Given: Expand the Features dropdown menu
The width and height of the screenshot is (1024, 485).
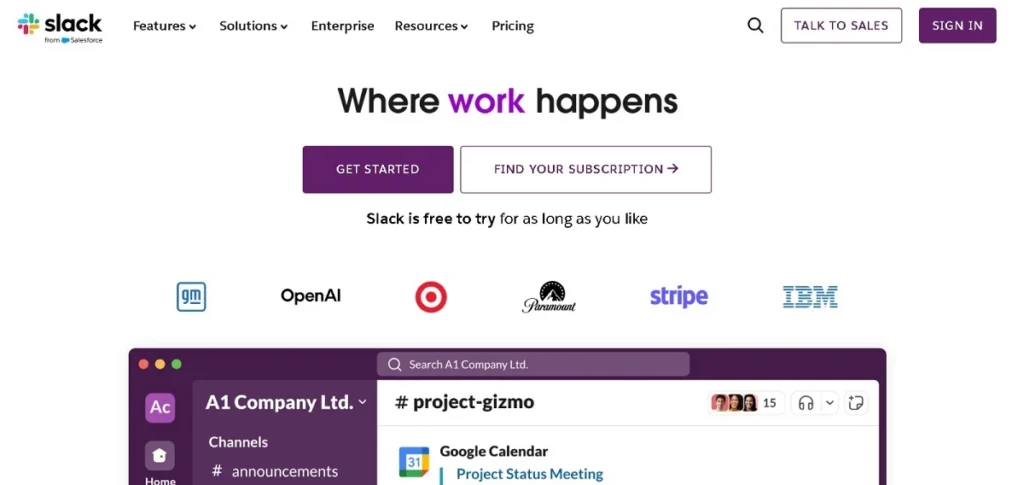Looking at the screenshot, I should [165, 26].
